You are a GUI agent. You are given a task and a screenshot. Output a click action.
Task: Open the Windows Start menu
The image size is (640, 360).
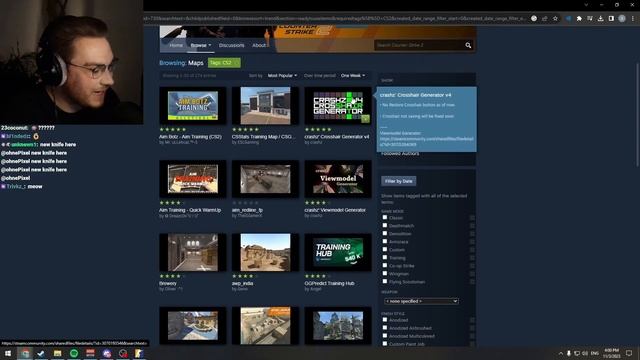click(x=8, y=353)
